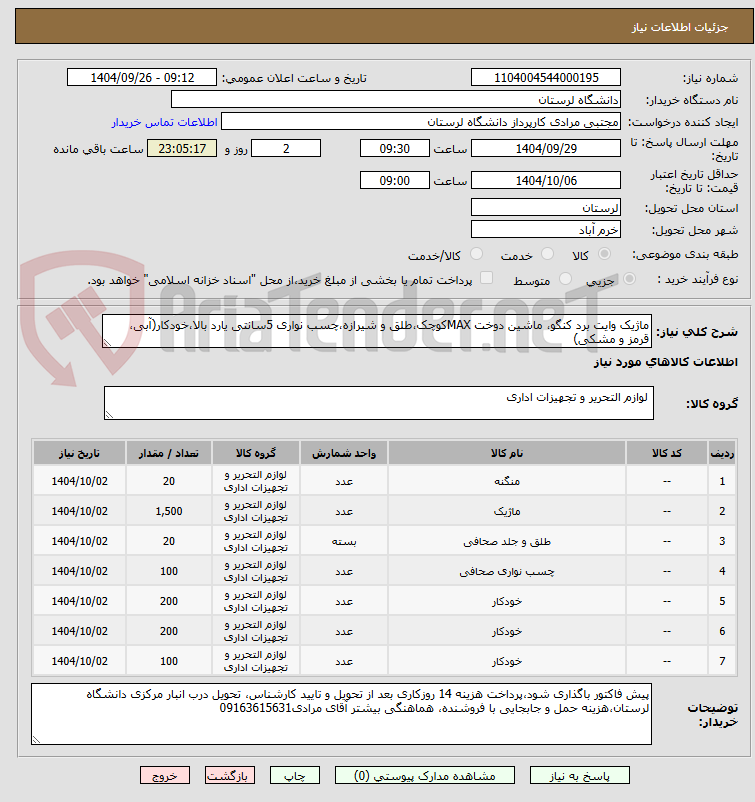This screenshot has height=802, width=755.
Task: Click the تعداد / مقدار column header
Action: [x=169, y=453]
